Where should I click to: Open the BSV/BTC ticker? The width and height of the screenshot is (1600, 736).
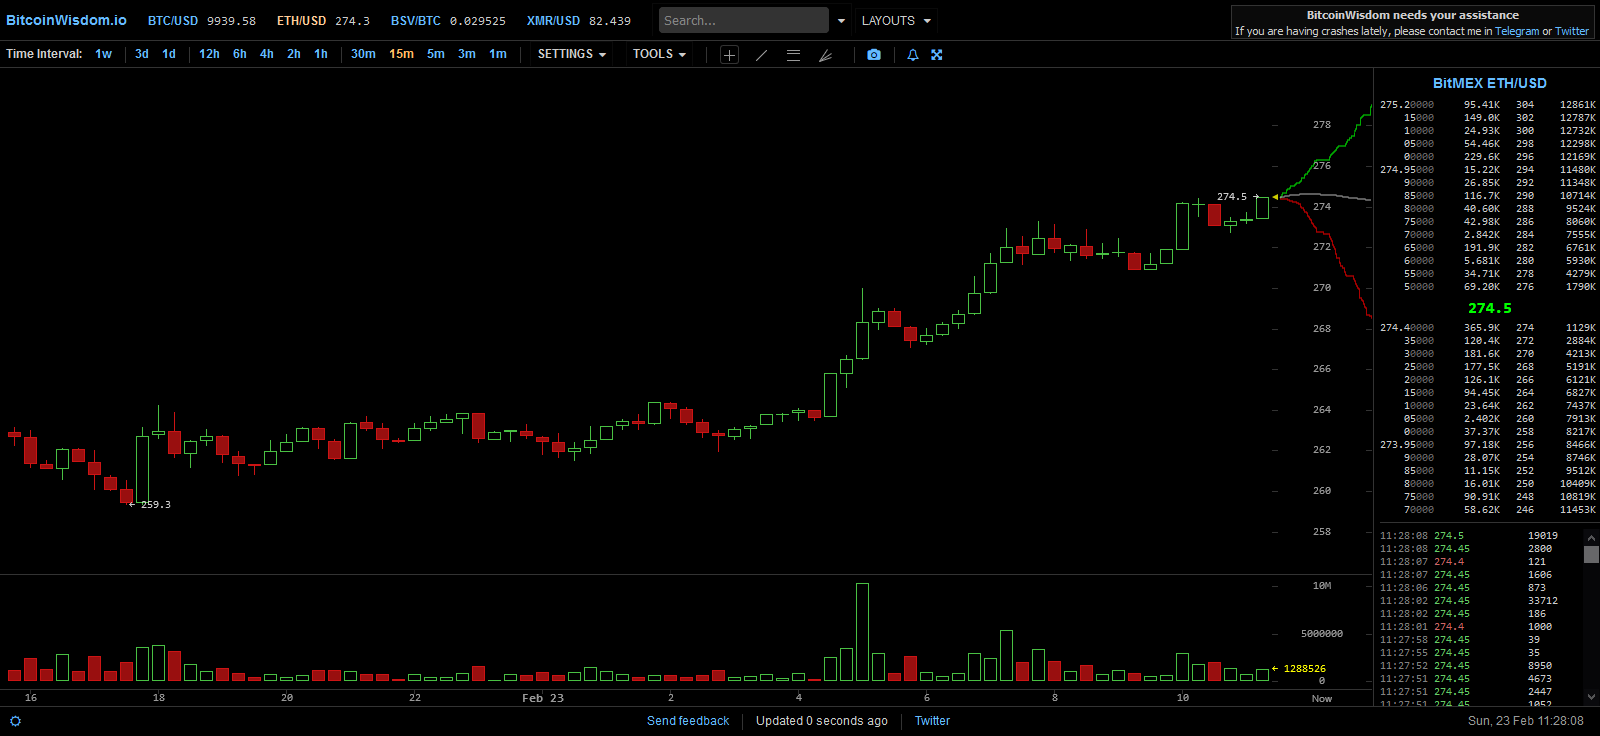(x=448, y=20)
